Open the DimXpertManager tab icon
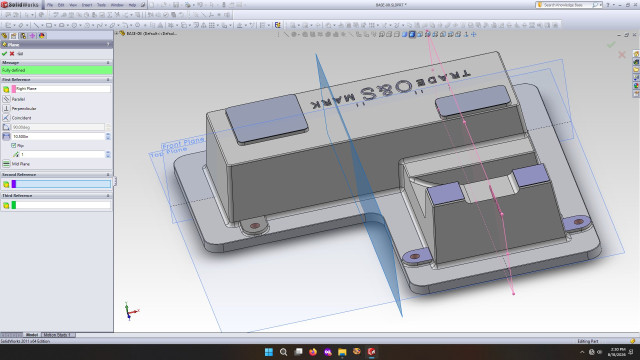The width and height of the screenshot is (640, 360). (x=32, y=36)
